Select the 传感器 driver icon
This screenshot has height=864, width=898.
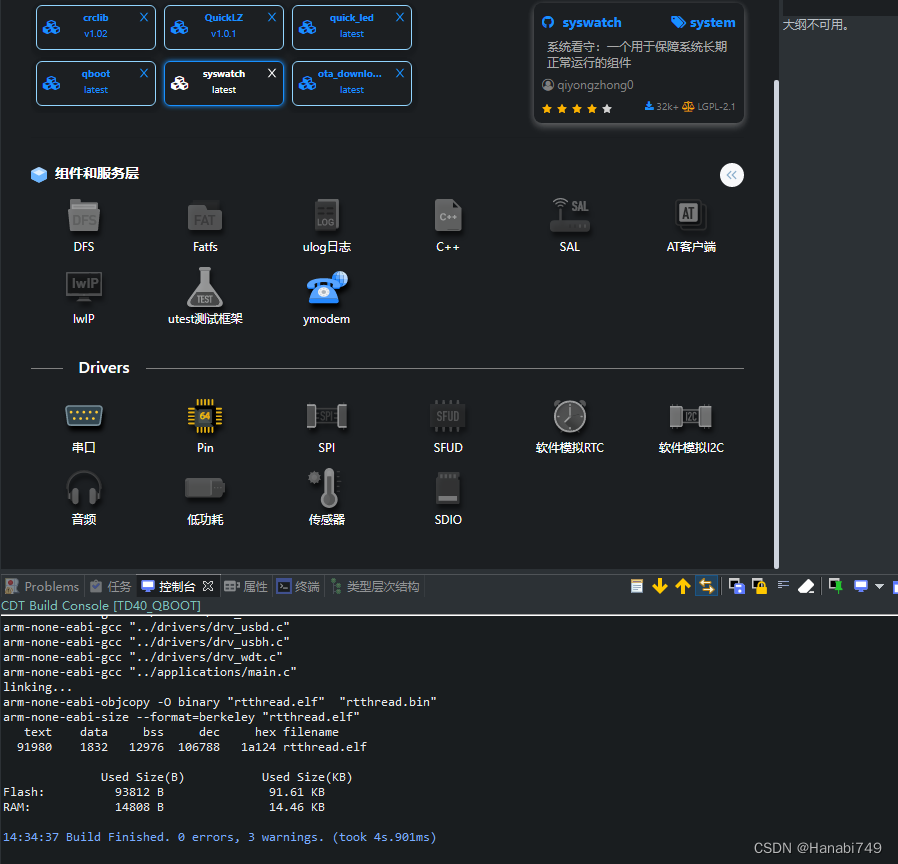point(326,489)
